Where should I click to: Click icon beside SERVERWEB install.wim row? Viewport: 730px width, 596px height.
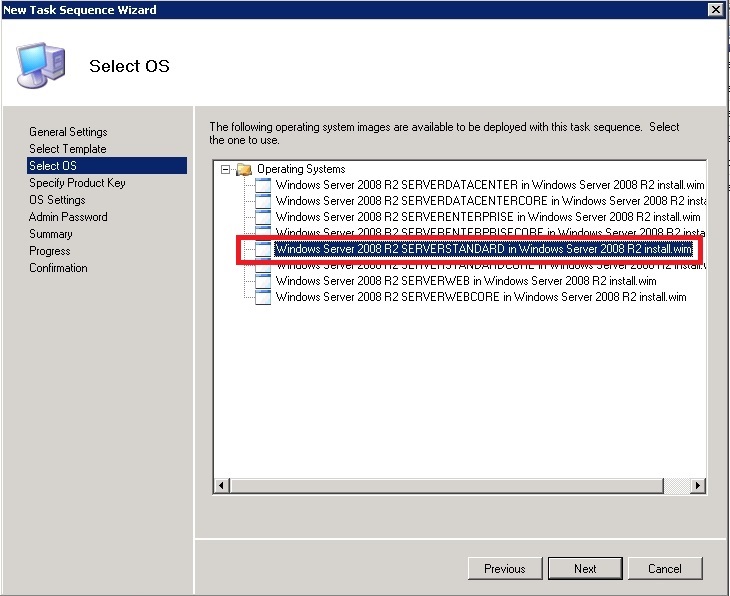(x=263, y=281)
